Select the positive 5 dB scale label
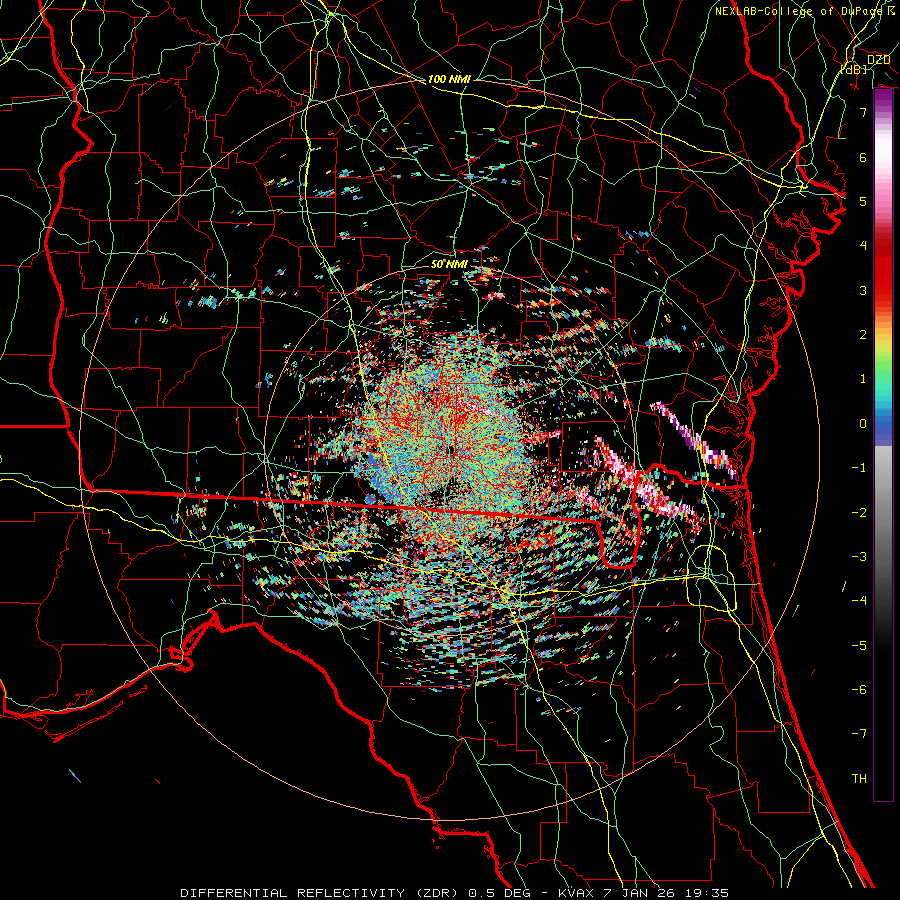 [x=863, y=201]
